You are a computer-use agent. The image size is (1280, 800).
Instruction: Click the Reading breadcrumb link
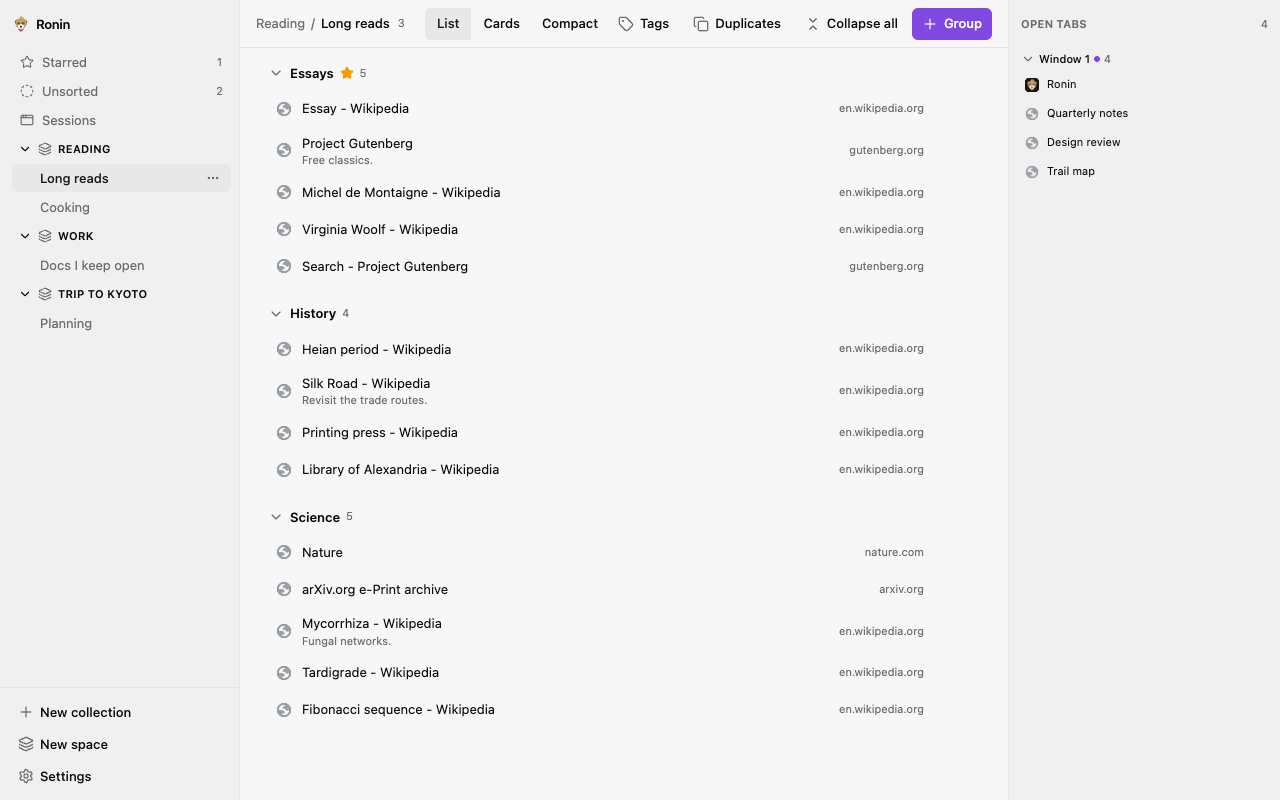tap(280, 24)
